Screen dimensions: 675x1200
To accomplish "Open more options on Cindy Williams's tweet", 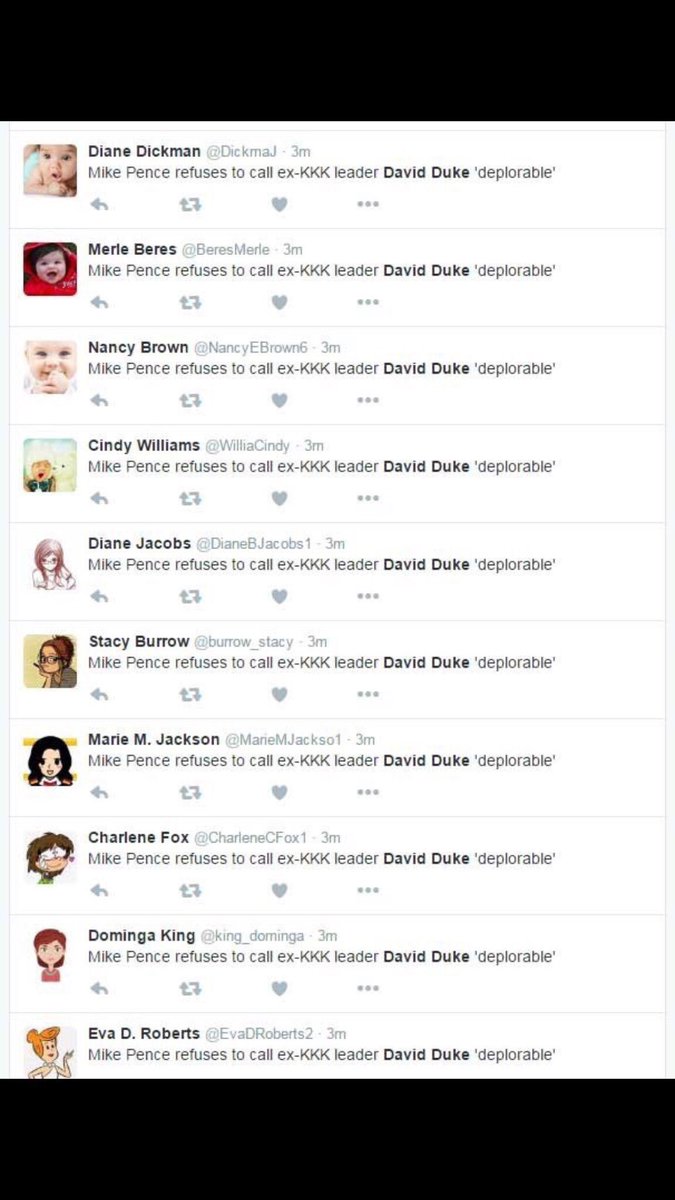I will (x=368, y=498).
